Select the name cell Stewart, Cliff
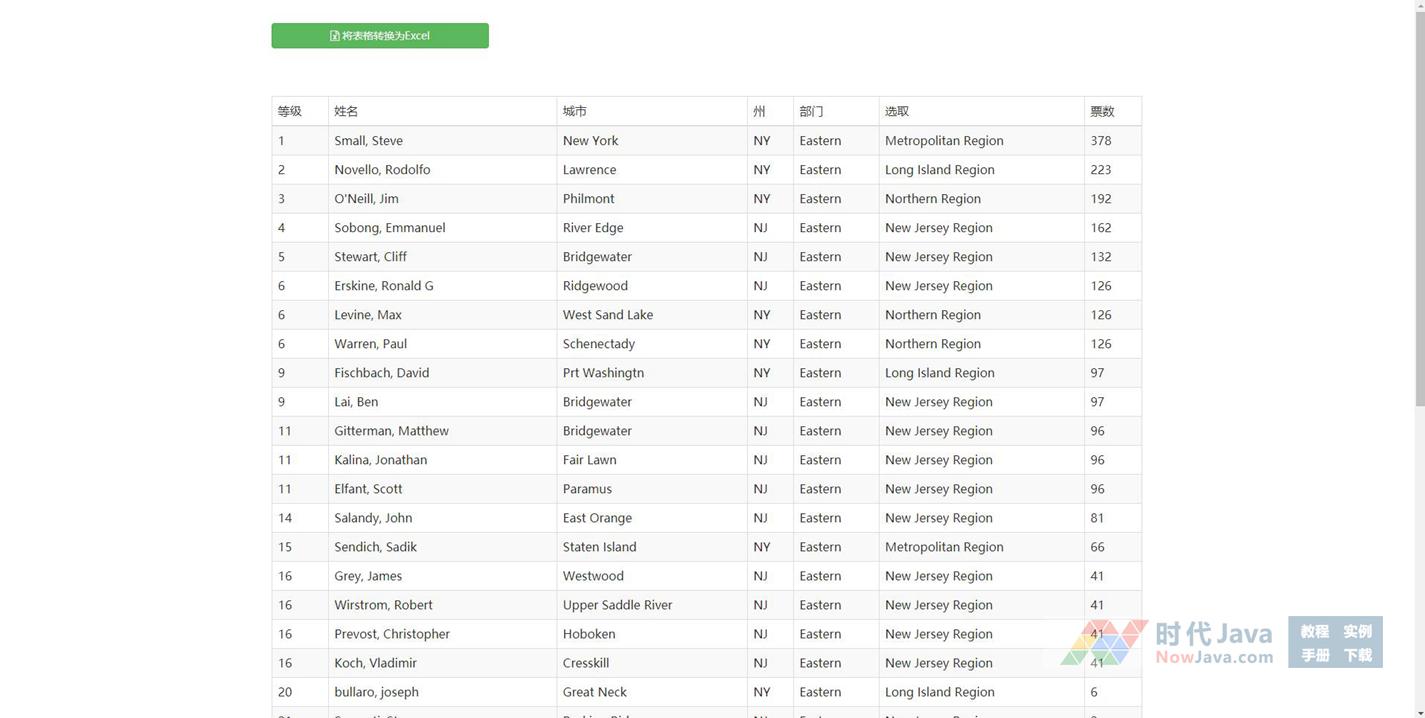This screenshot has width=1425, height=718. (442, 257)
